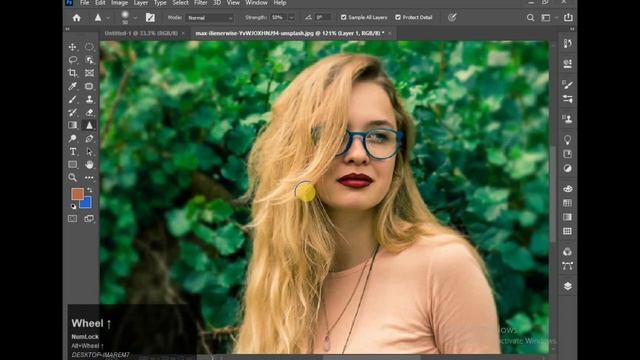
Task: Open the File menu
Action: coord(84,3)
